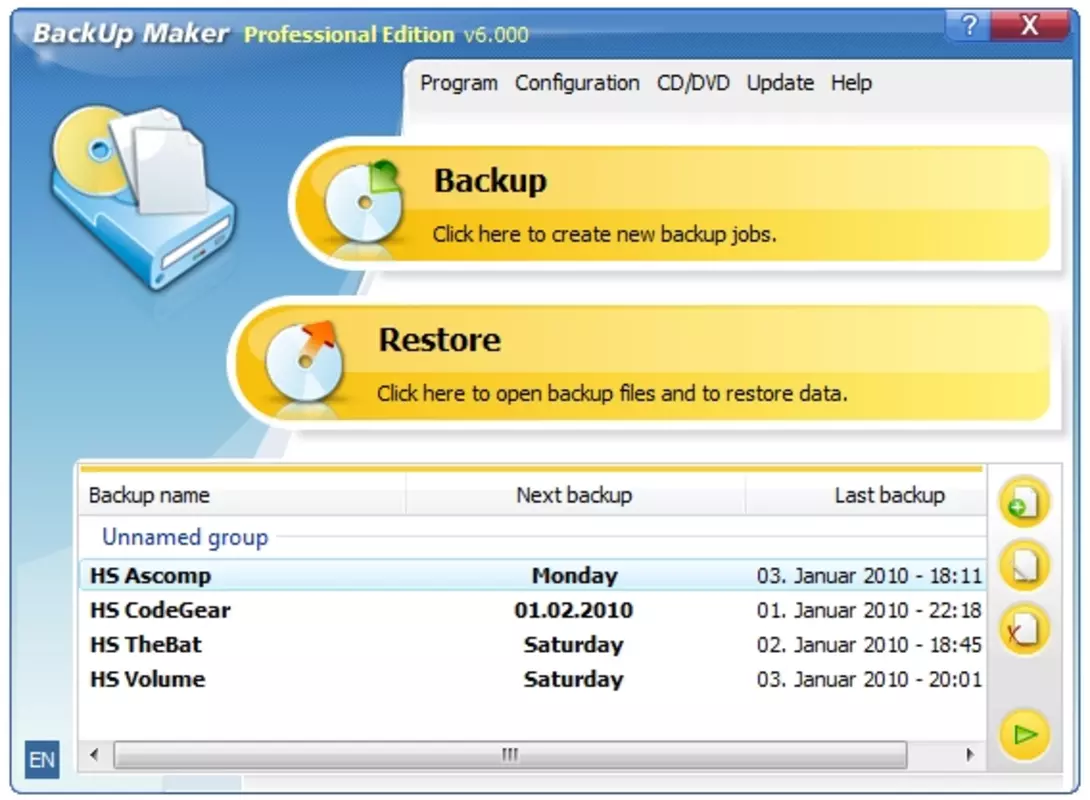Open the Update menu
The width and height of the screenshot is (1090, 800).
tap(780, 83)
